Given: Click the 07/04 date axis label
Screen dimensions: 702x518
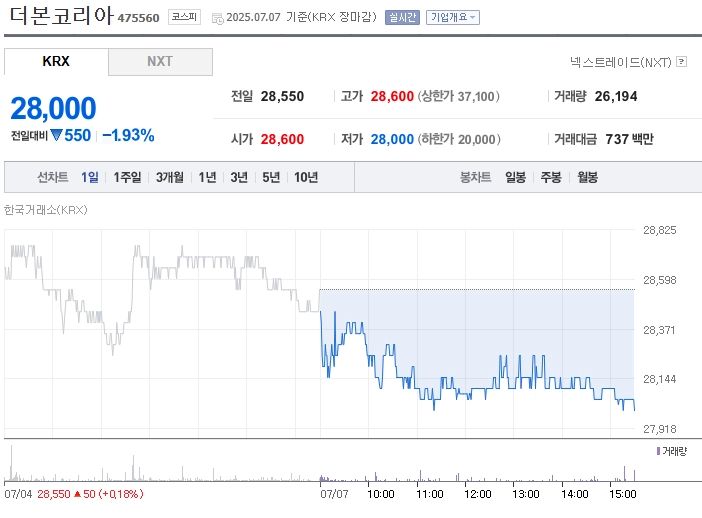Looking at the screenshot, I should (x=18, y=494).
